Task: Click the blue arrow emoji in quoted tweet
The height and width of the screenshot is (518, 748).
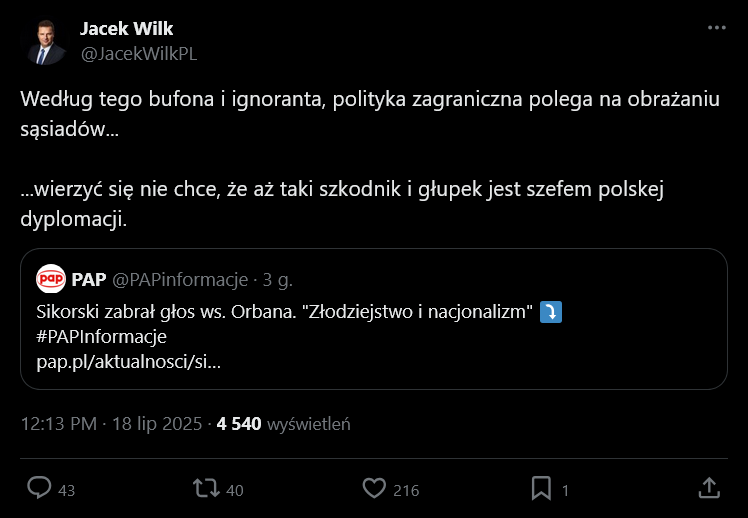Action: click(550, 312)
